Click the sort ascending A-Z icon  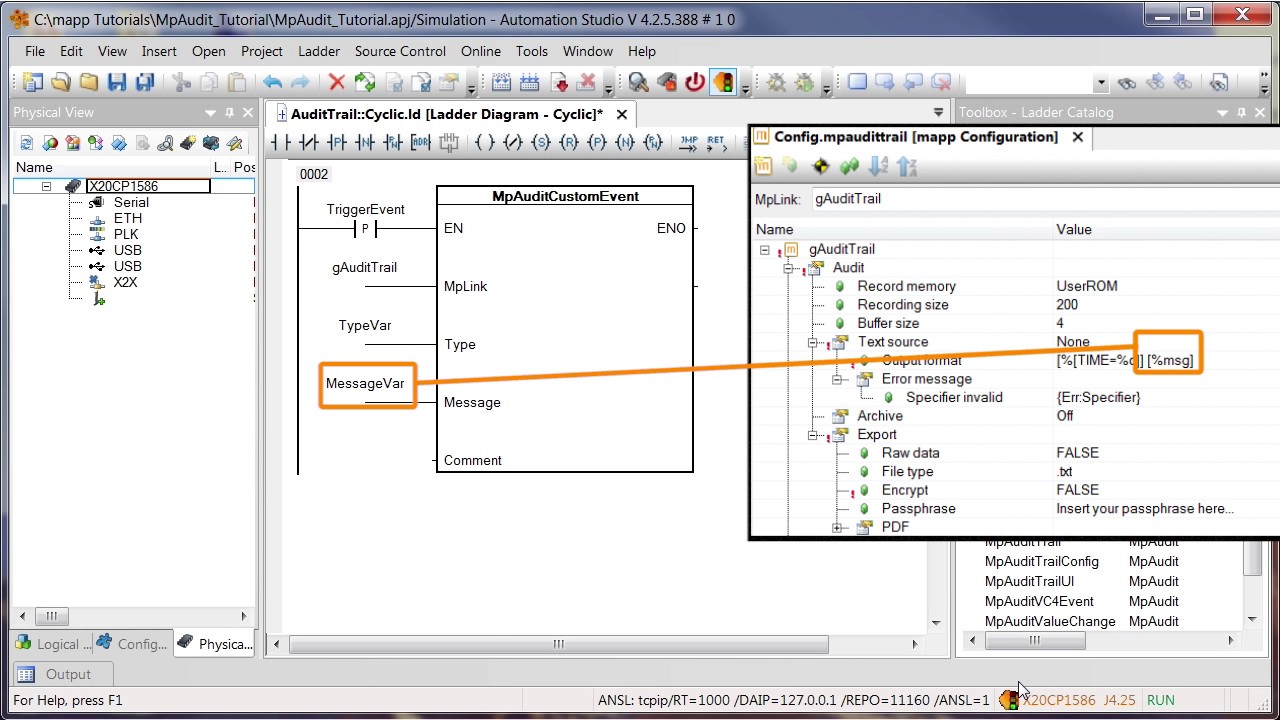click(879, 166)
